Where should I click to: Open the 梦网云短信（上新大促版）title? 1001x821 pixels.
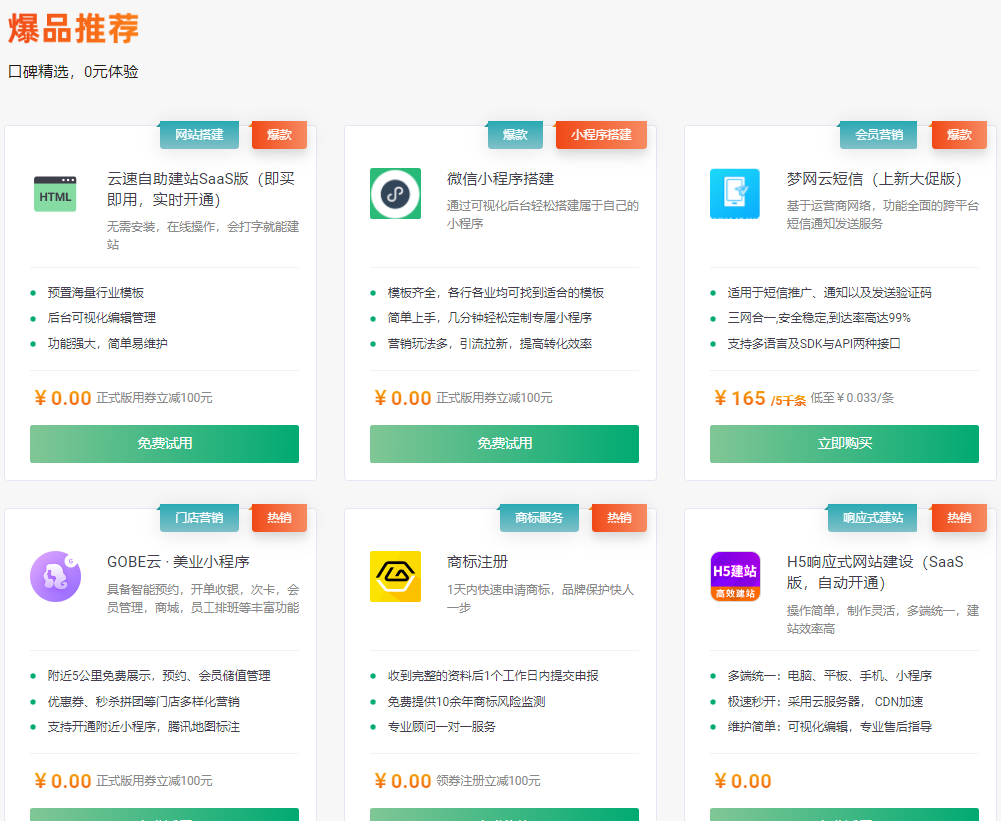click(874, 179)
